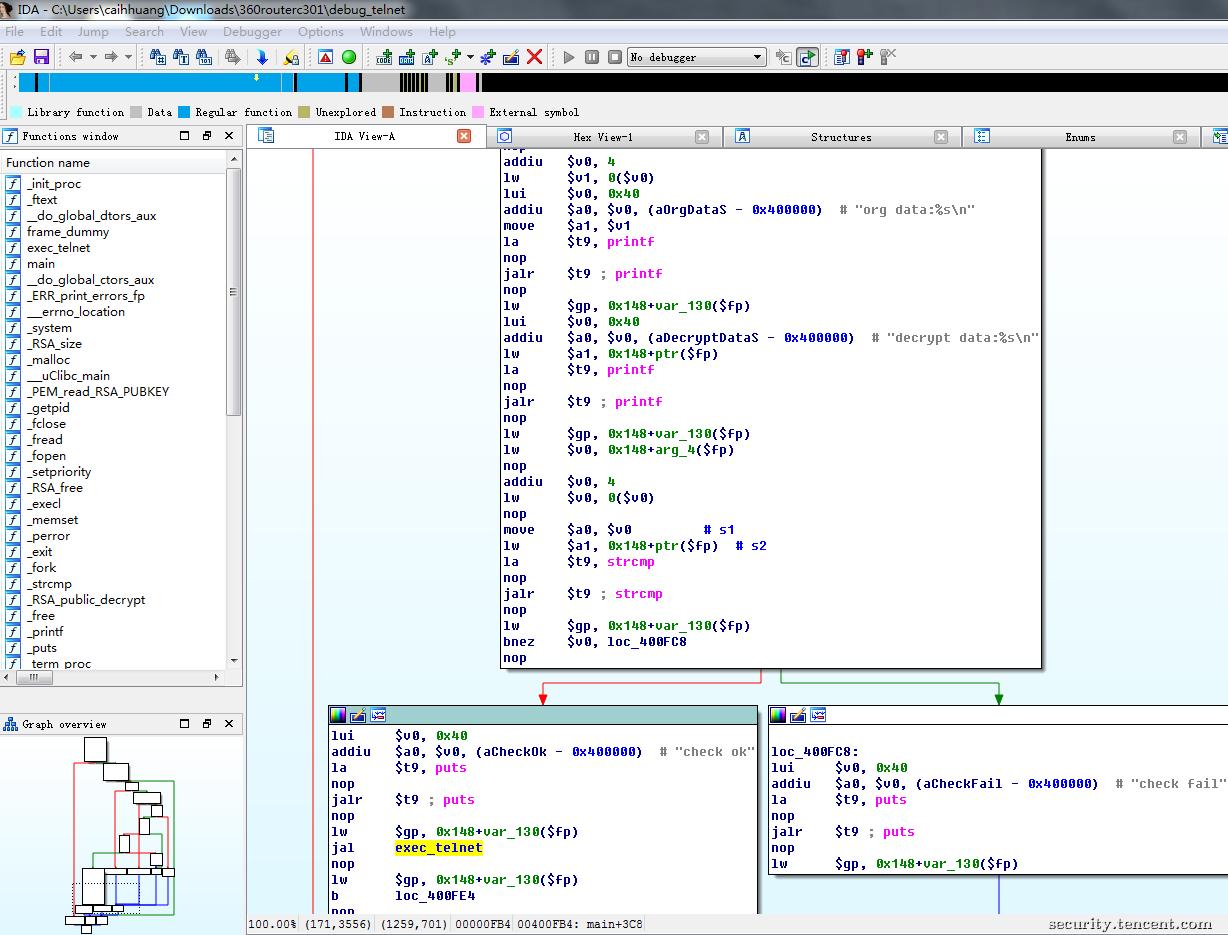The width and height of the screenshot is (1228, 935).
Task: Click the blue down arrow jump icon
Action: coord(262,57)
